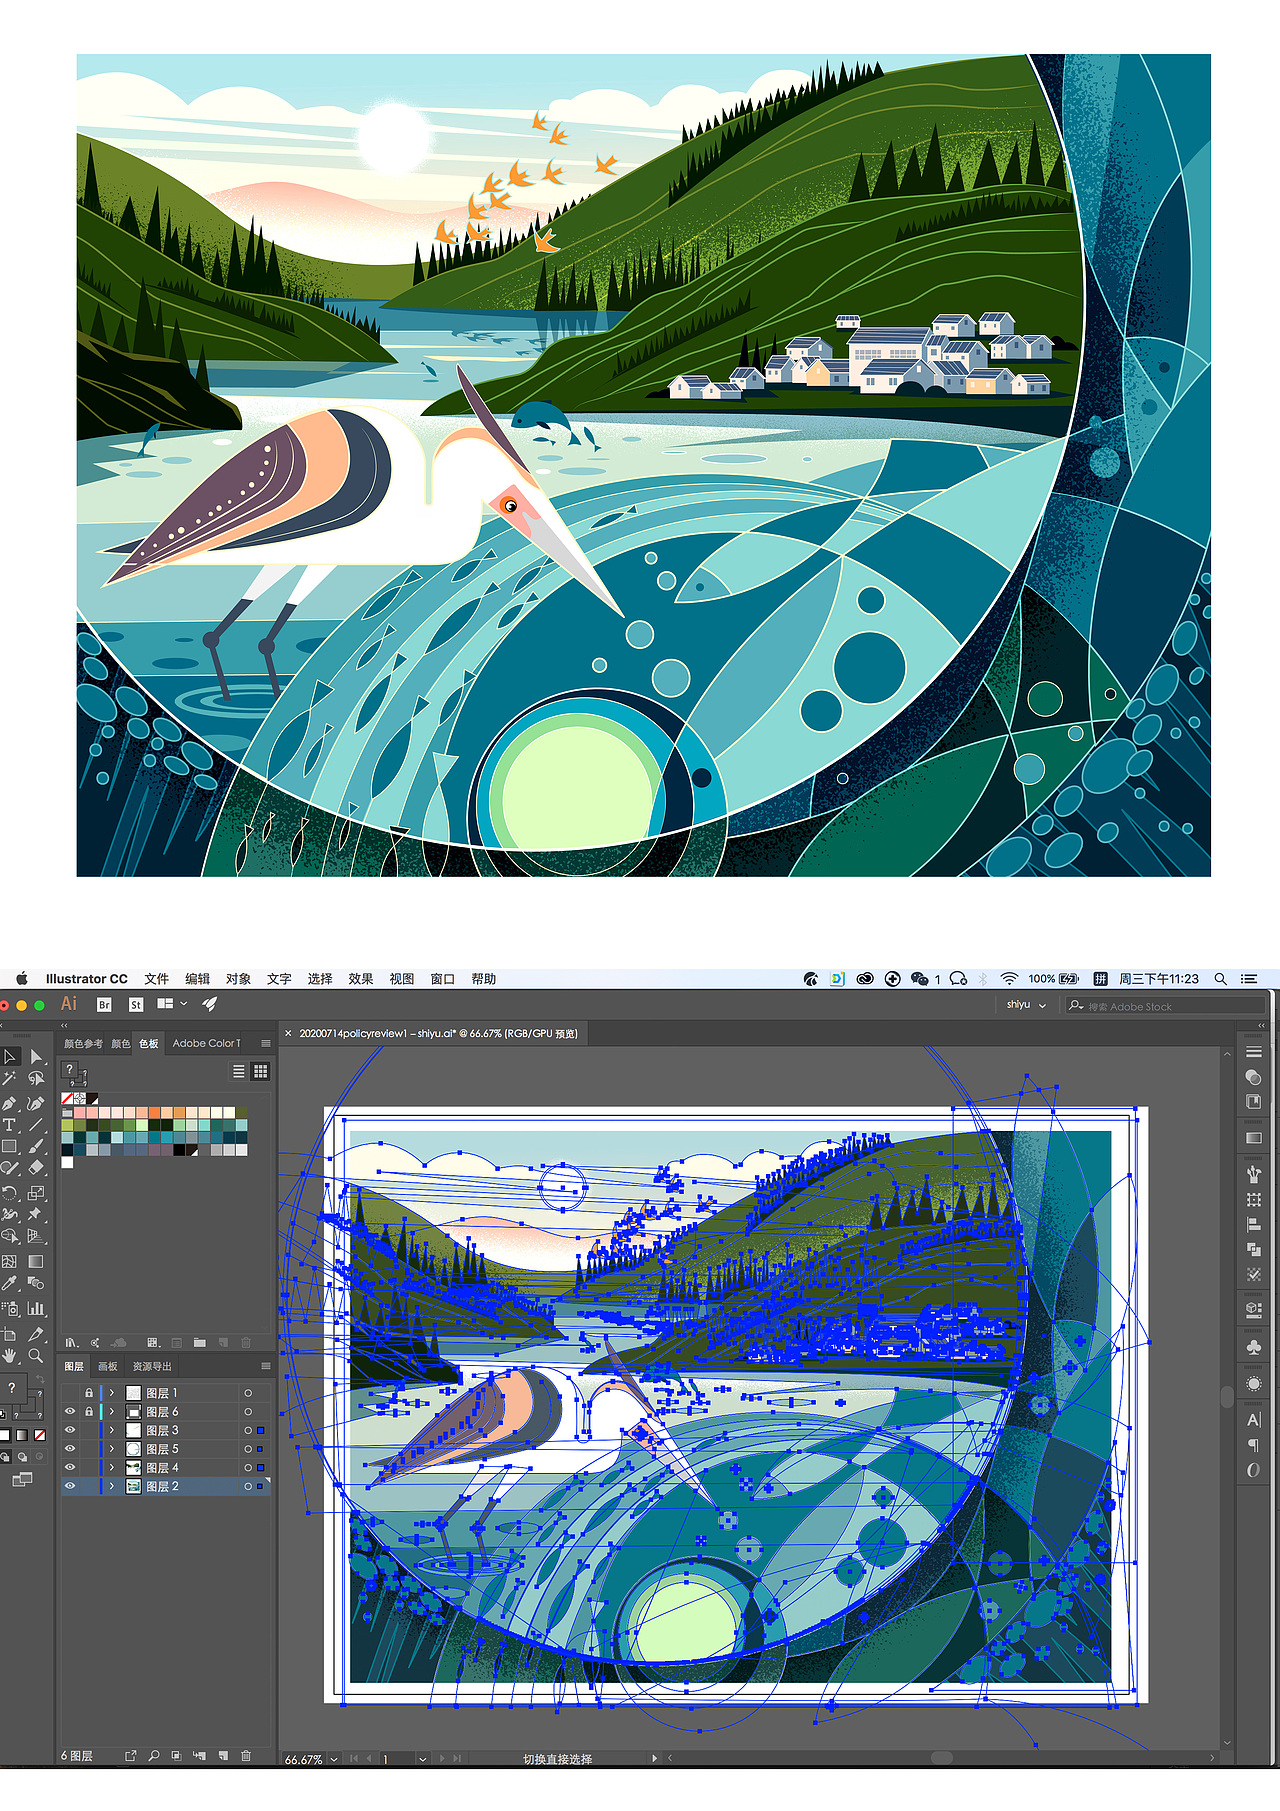Viewport: 1280px width, 1811px height.
Task: Choose the Type tool
Action: click(10, 1125)
